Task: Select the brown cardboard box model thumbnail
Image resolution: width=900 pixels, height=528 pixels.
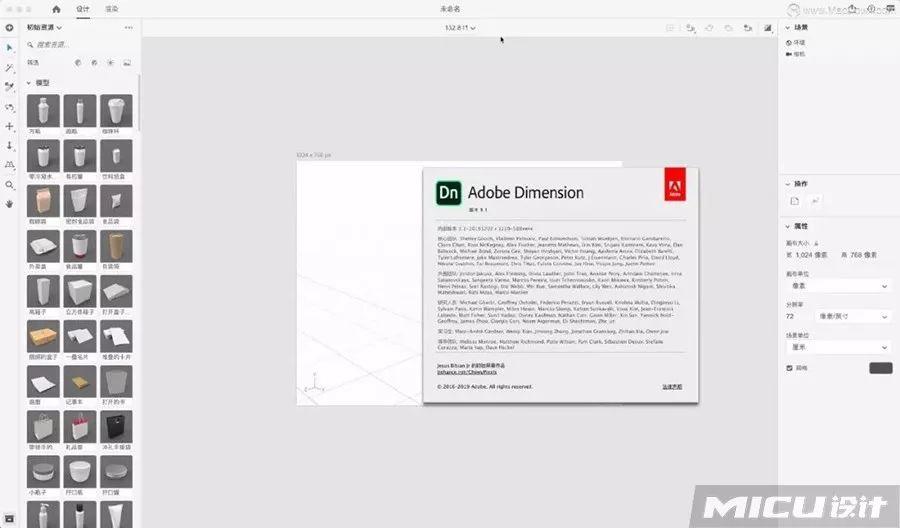Action: tap(43, 336)
